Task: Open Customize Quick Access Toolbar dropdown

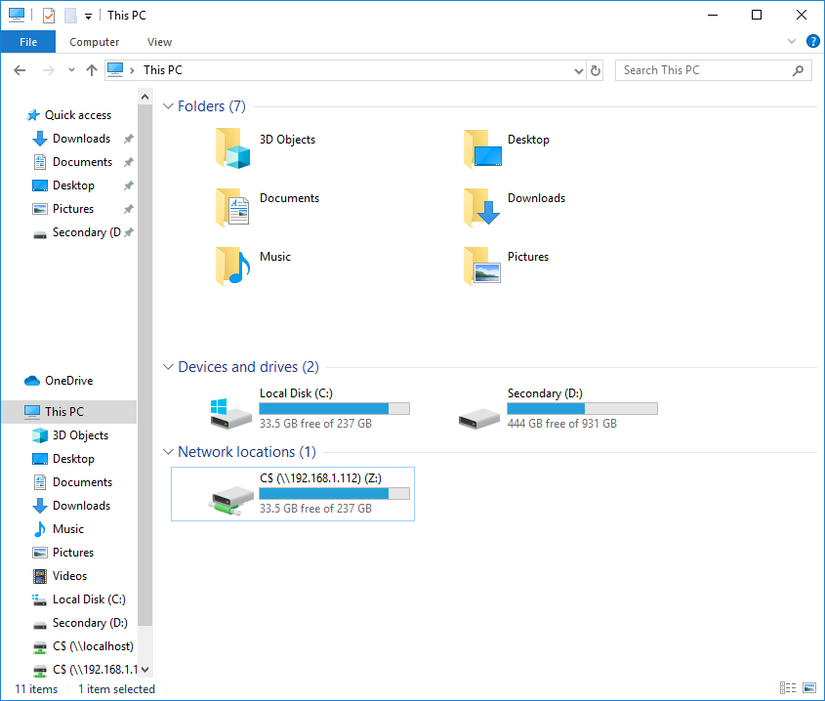Action: [88, 16]
